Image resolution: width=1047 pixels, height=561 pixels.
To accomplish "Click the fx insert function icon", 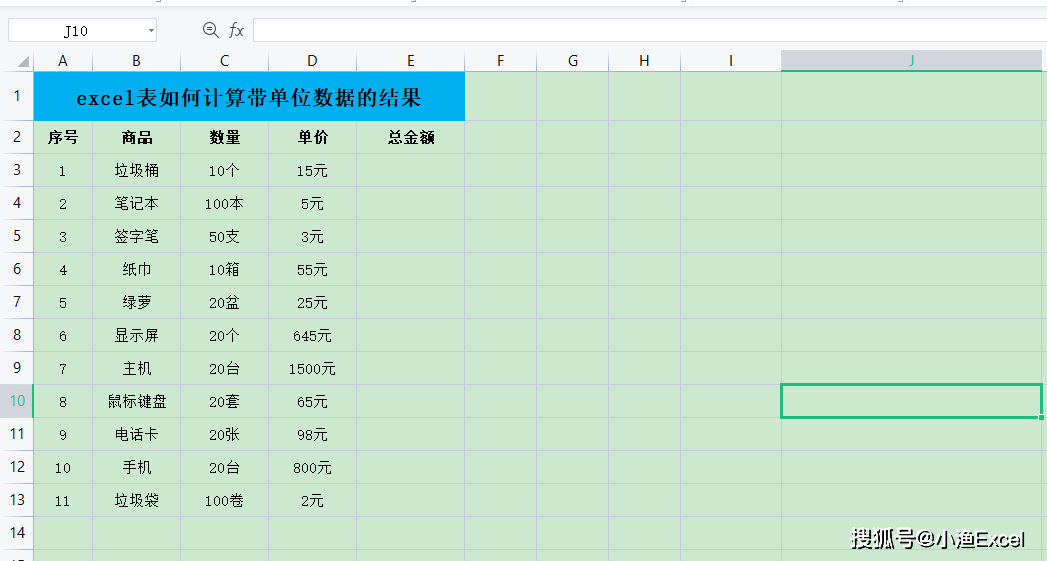I will point(236,31).
